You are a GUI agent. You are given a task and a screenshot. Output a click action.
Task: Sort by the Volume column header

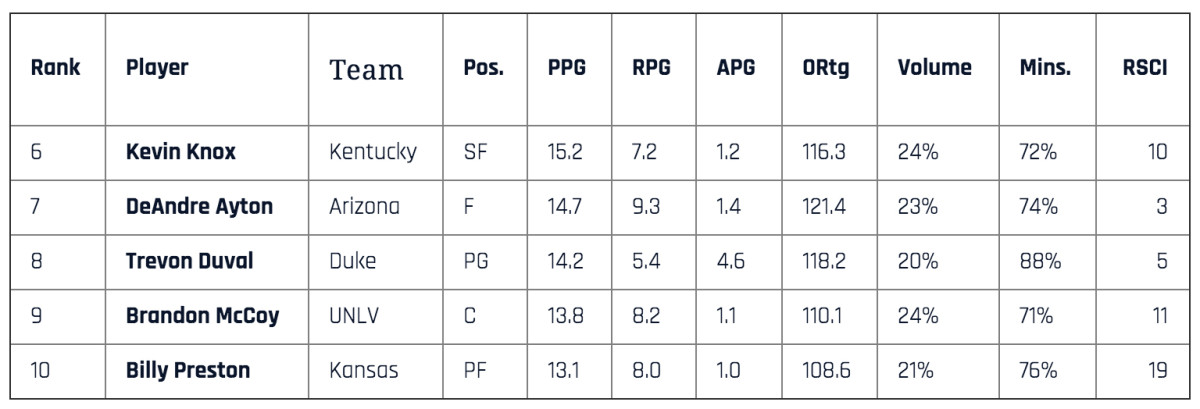(x=934, y=69)
